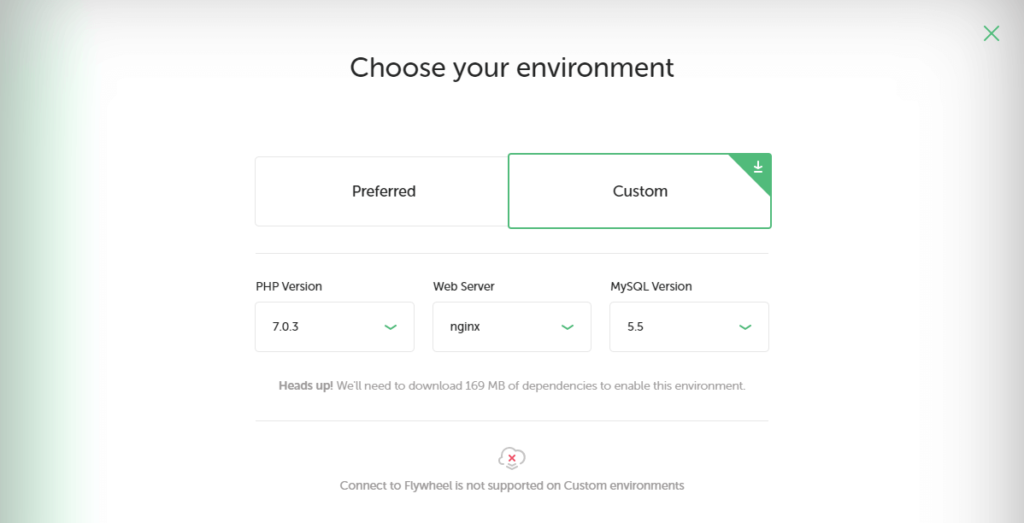The width and height of the screenshot is (1024, 523).
Task: Click the Heads up download notice
Action: point(512,385)
